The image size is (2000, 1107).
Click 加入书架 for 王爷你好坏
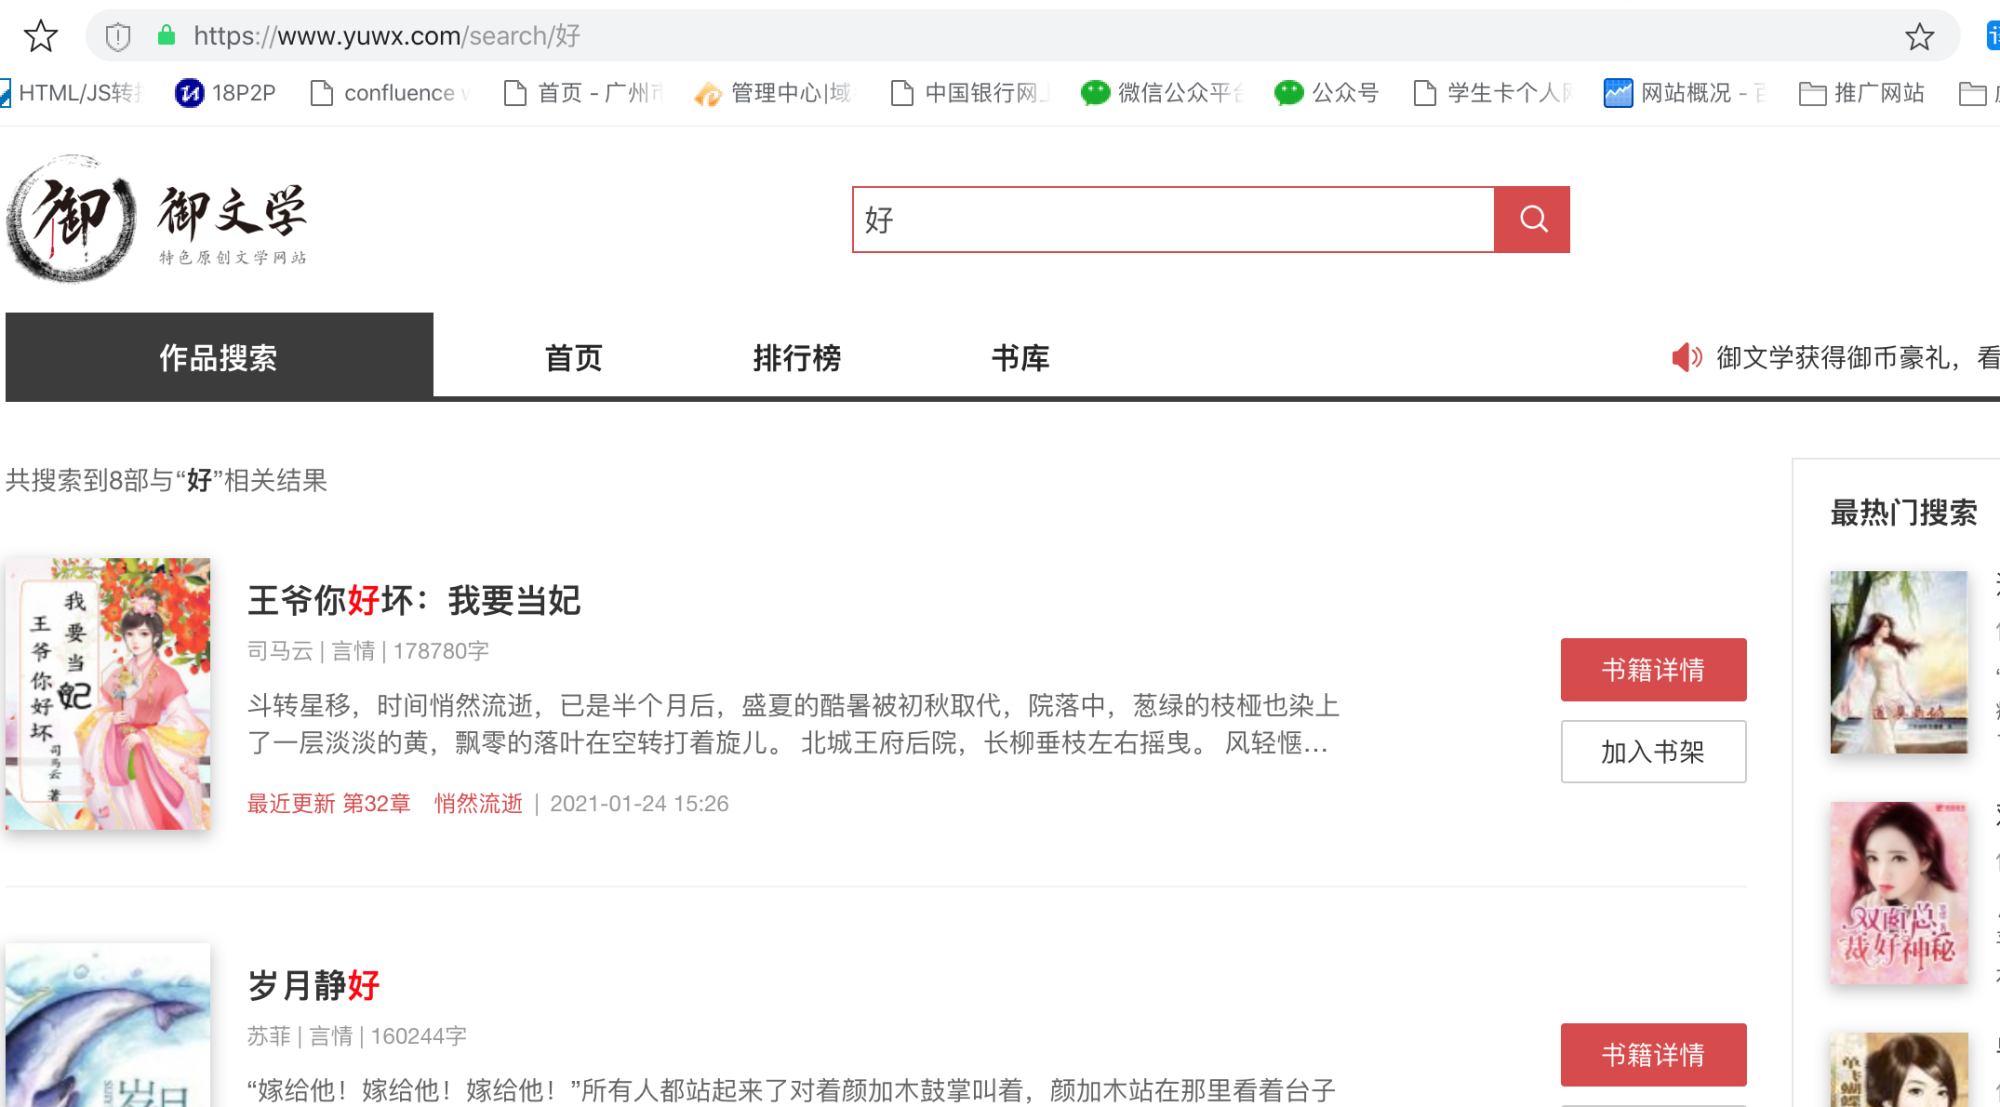click(x=1653, y=751)
